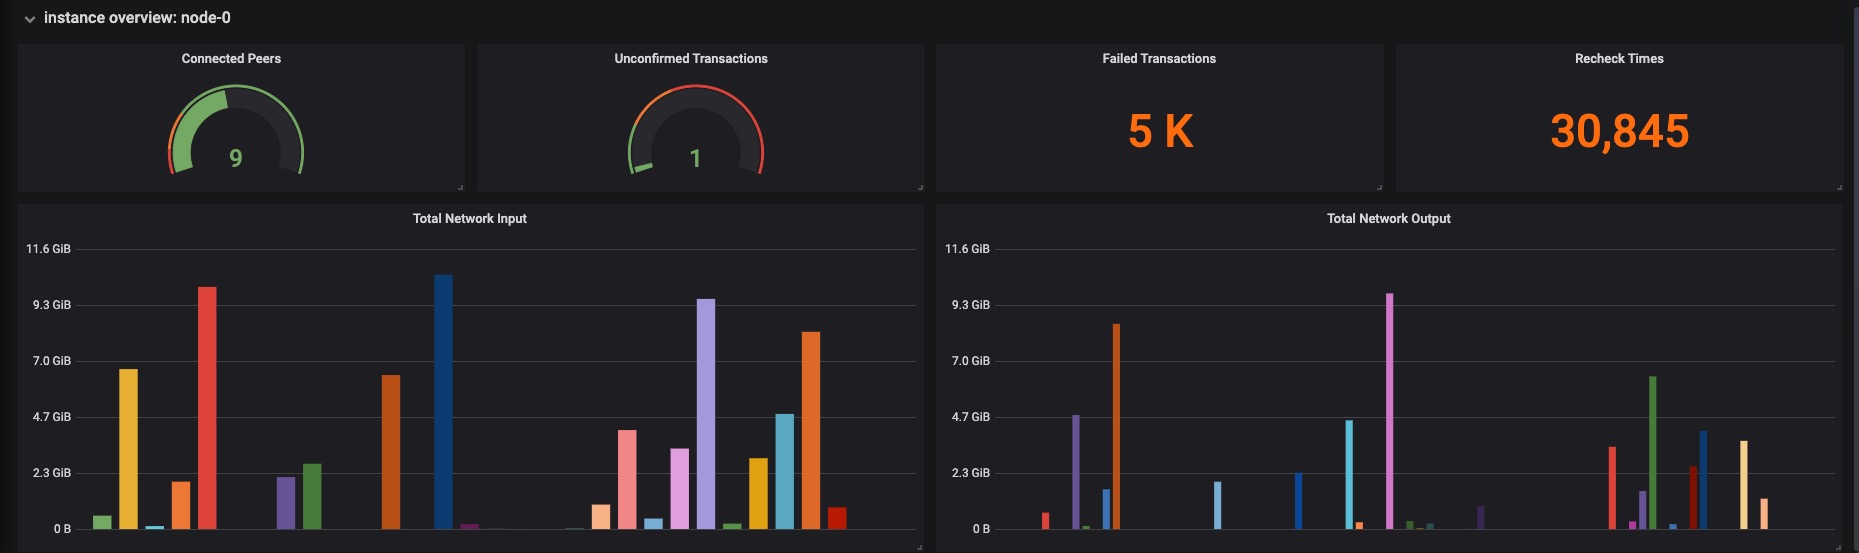1859x553 pixels.
Task: Grab the Failed Transactions panel corner resize handle
Action: click(x=1379, y=187)
